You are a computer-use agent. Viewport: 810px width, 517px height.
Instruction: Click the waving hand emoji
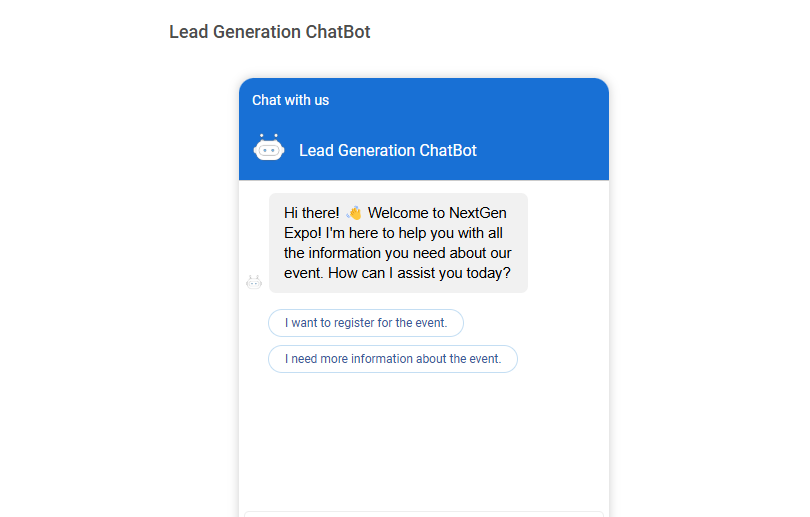click(354, 213)
